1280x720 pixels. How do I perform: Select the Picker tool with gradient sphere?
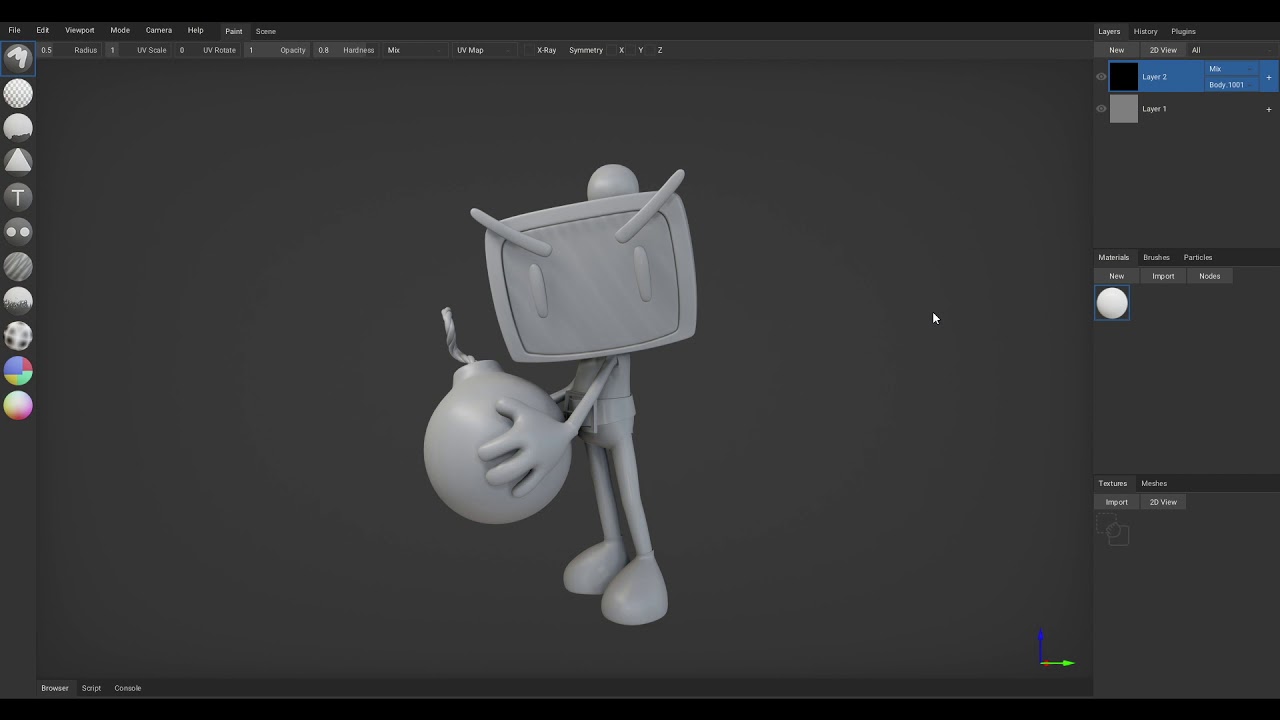tap(18, 405)
